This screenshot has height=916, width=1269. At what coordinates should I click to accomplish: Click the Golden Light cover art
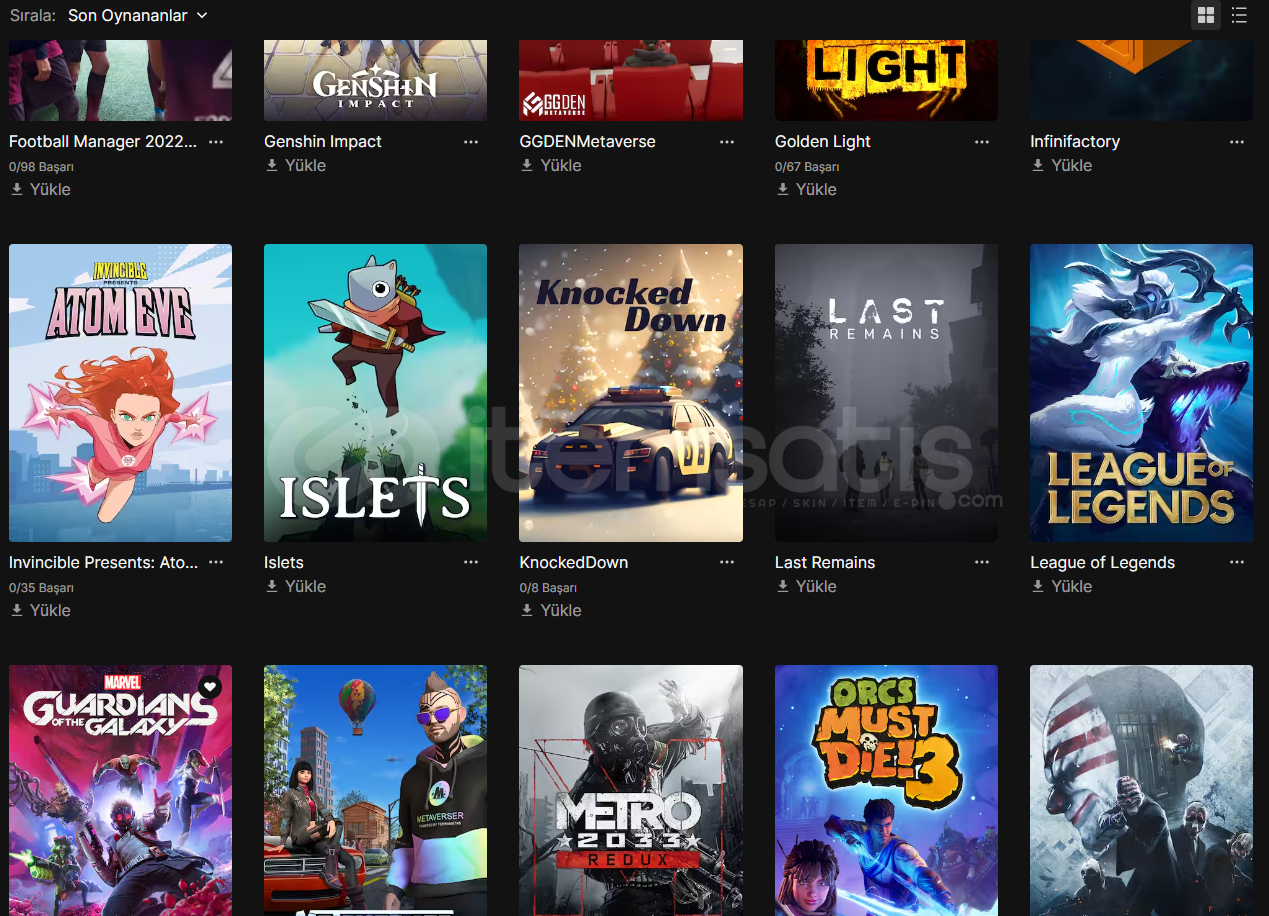click(886, 80)
